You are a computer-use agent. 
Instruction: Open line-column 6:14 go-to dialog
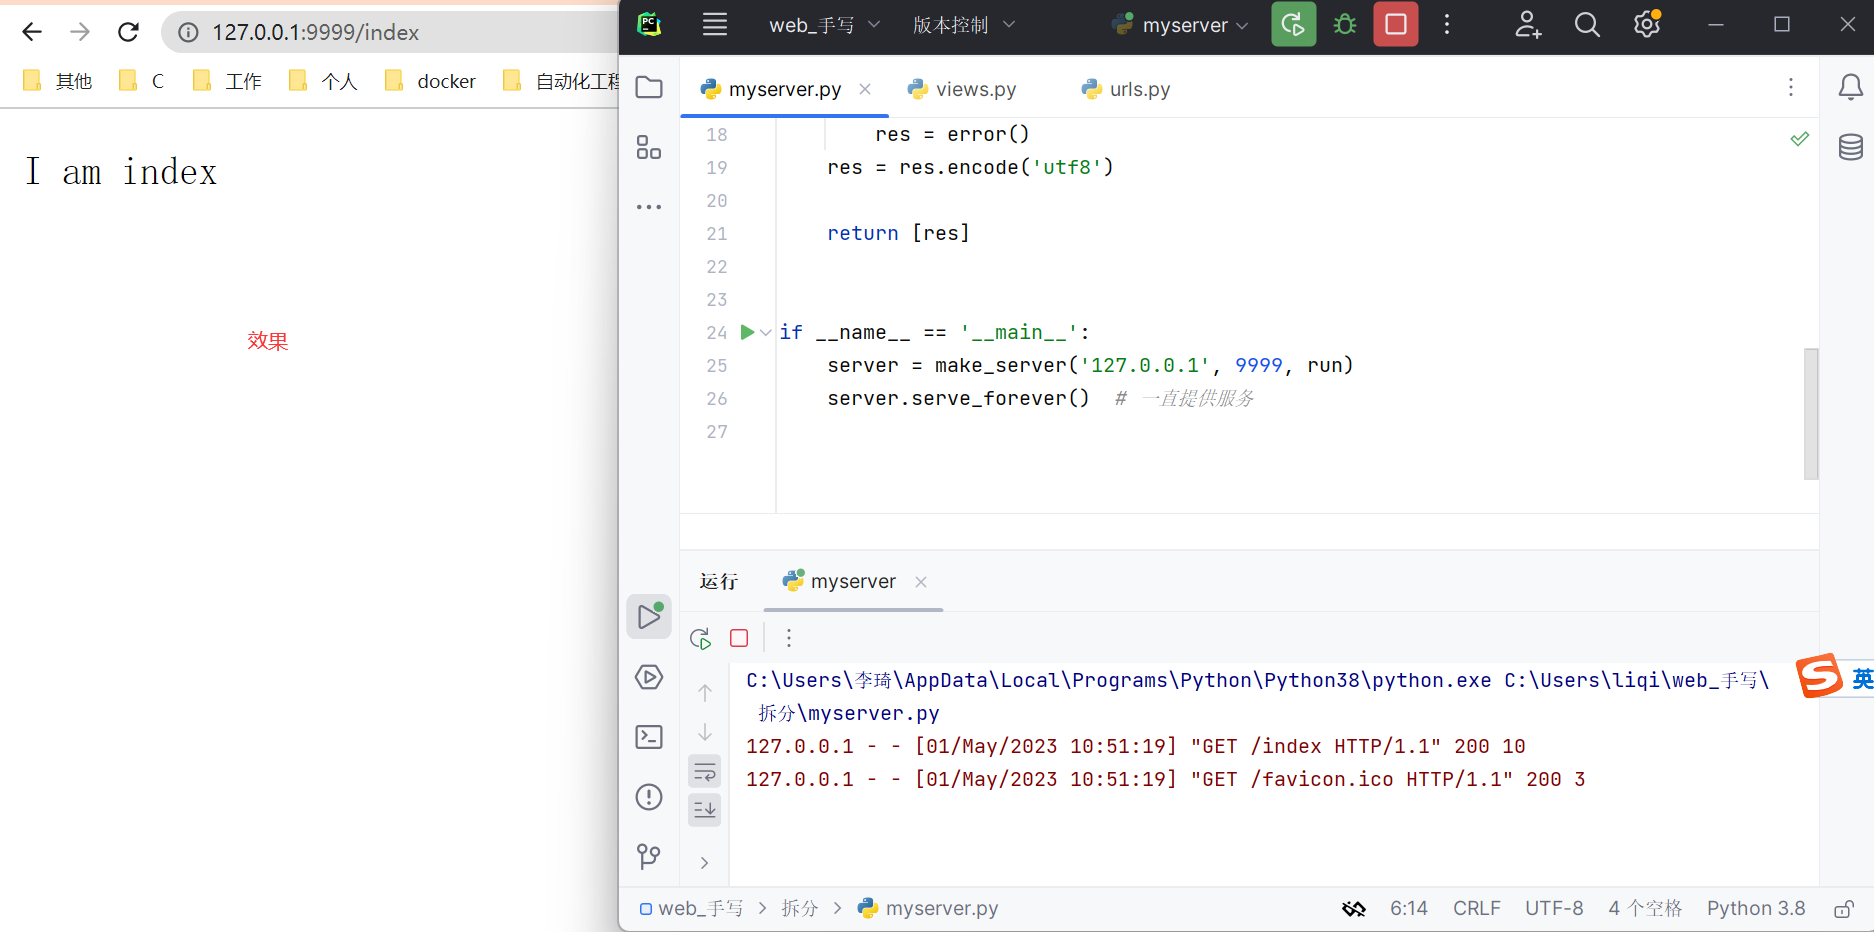point(1409,908)
